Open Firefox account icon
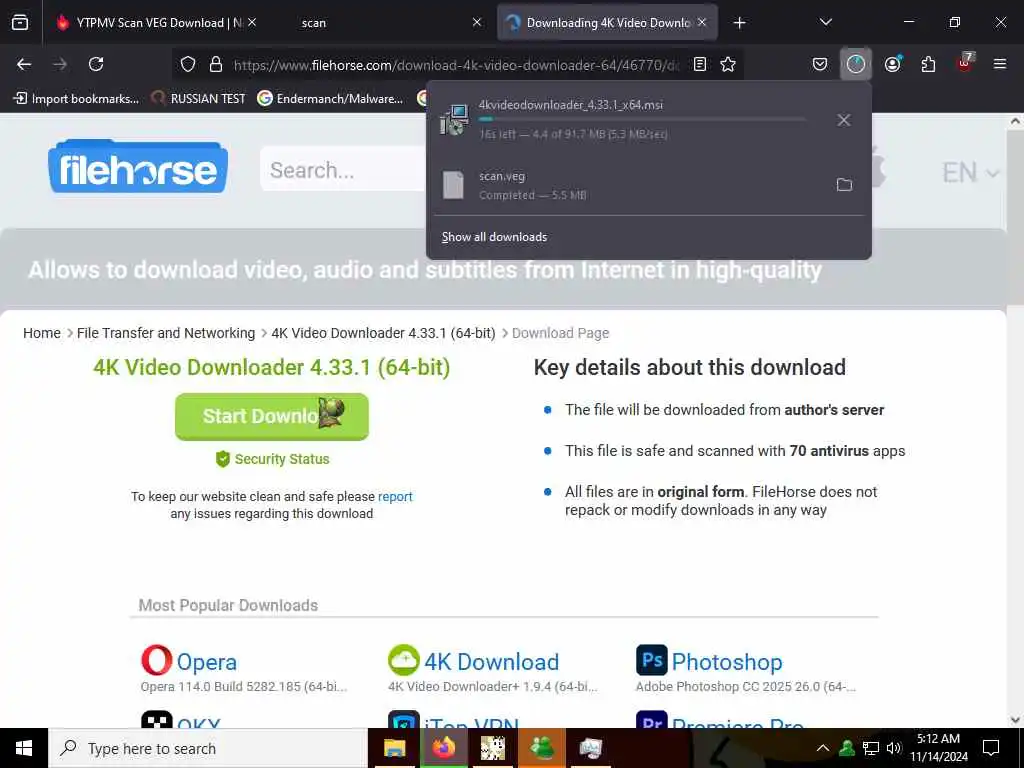The image size is (1024, 768). 892,64
